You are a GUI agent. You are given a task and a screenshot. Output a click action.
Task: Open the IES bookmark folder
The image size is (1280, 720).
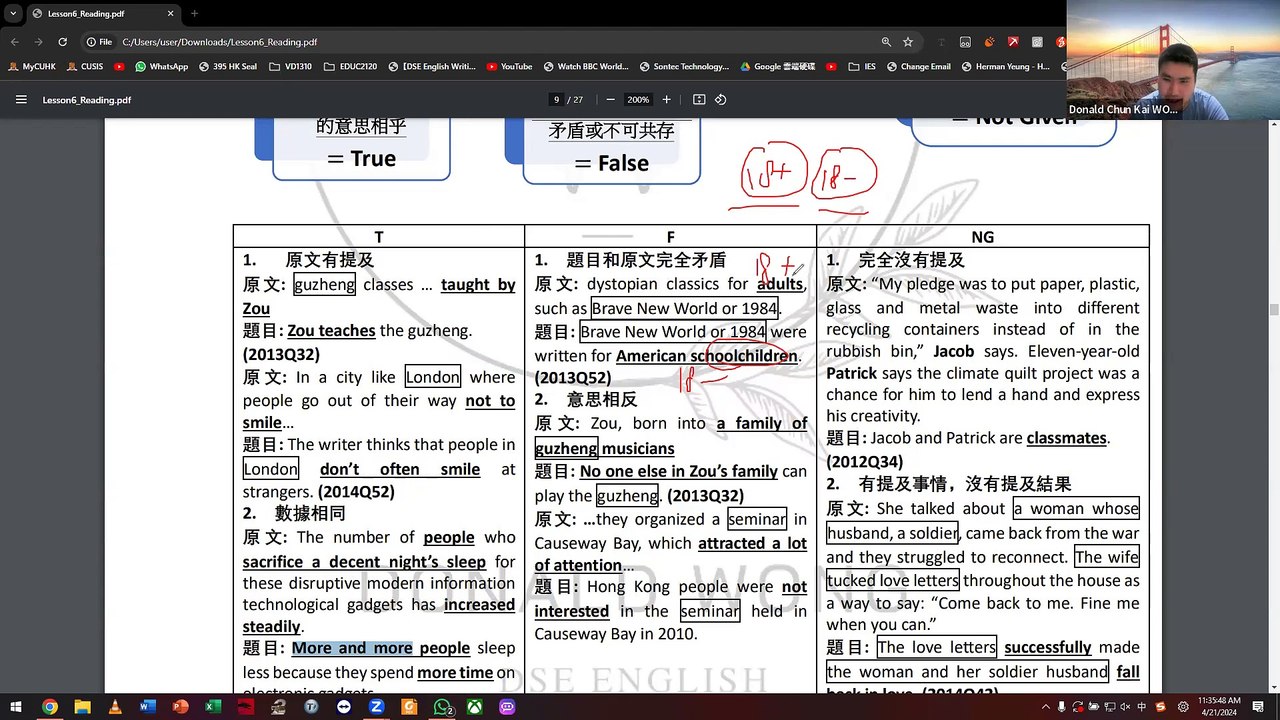coord(862,66)
